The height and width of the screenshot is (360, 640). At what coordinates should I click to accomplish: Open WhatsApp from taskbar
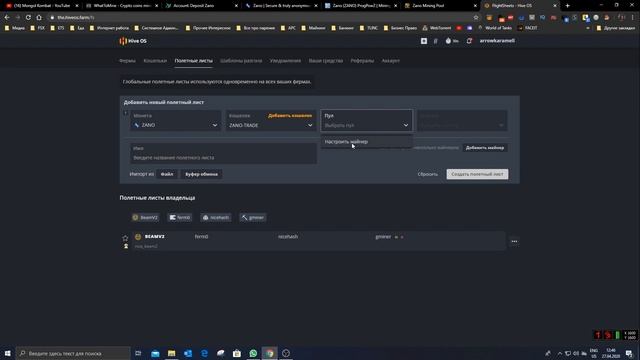point(253,353)
